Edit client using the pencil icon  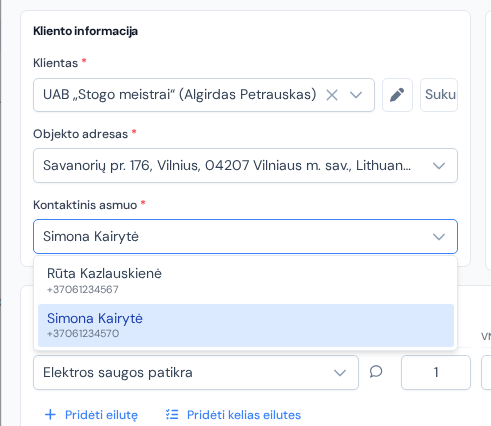[397, 95]
